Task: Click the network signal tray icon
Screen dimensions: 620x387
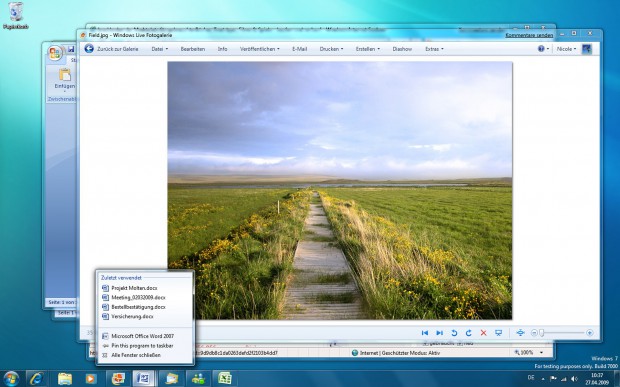Action: [x=564, y=379]
